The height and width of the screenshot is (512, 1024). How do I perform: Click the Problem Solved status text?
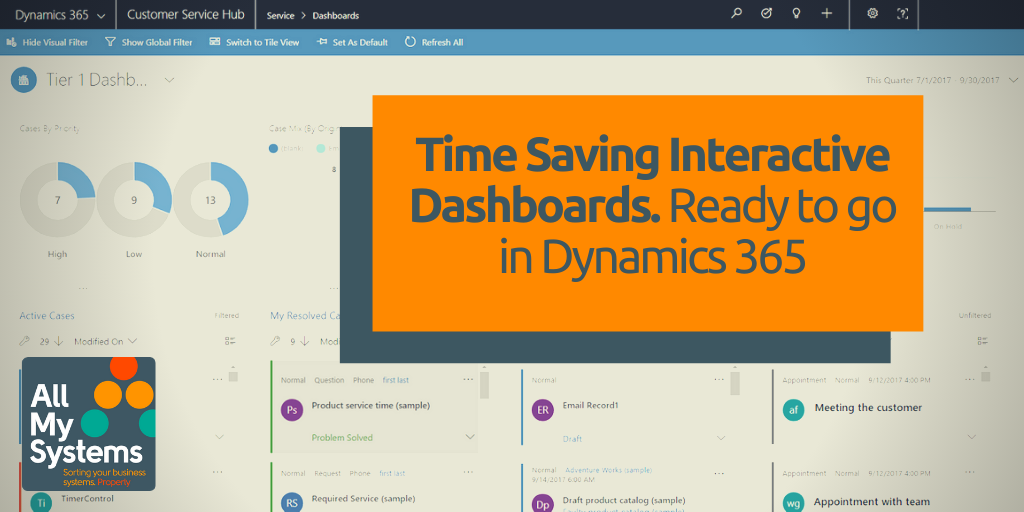[342, 438]
